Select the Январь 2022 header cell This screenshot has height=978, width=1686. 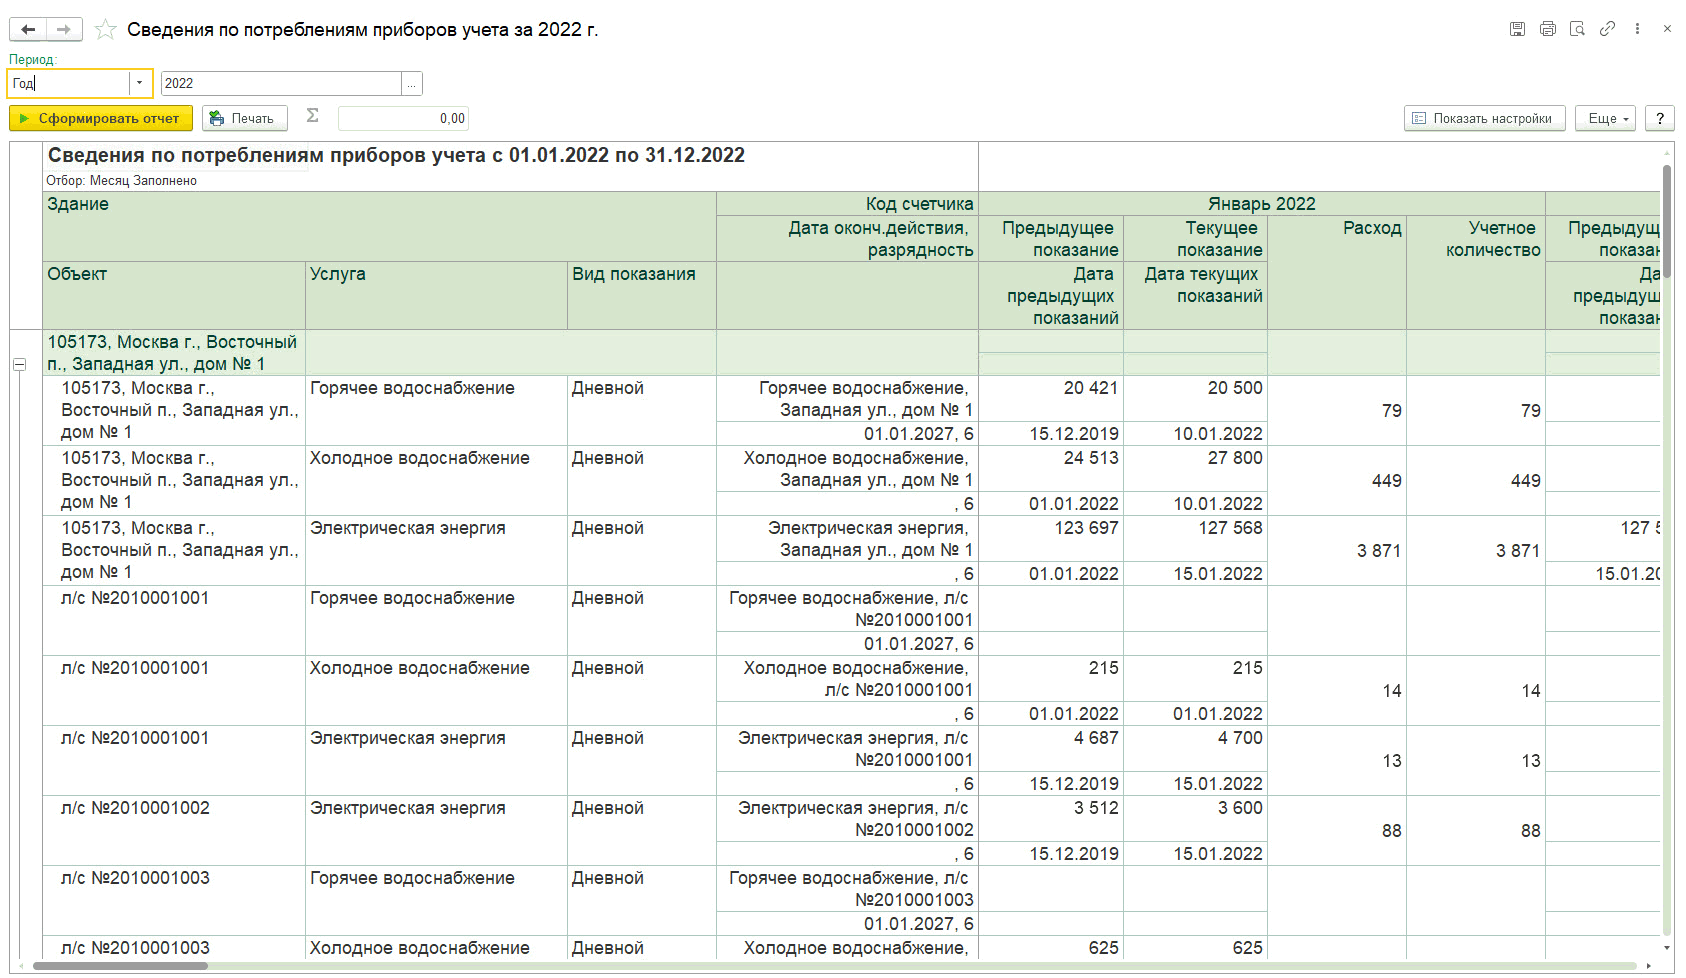(1262, 204)
